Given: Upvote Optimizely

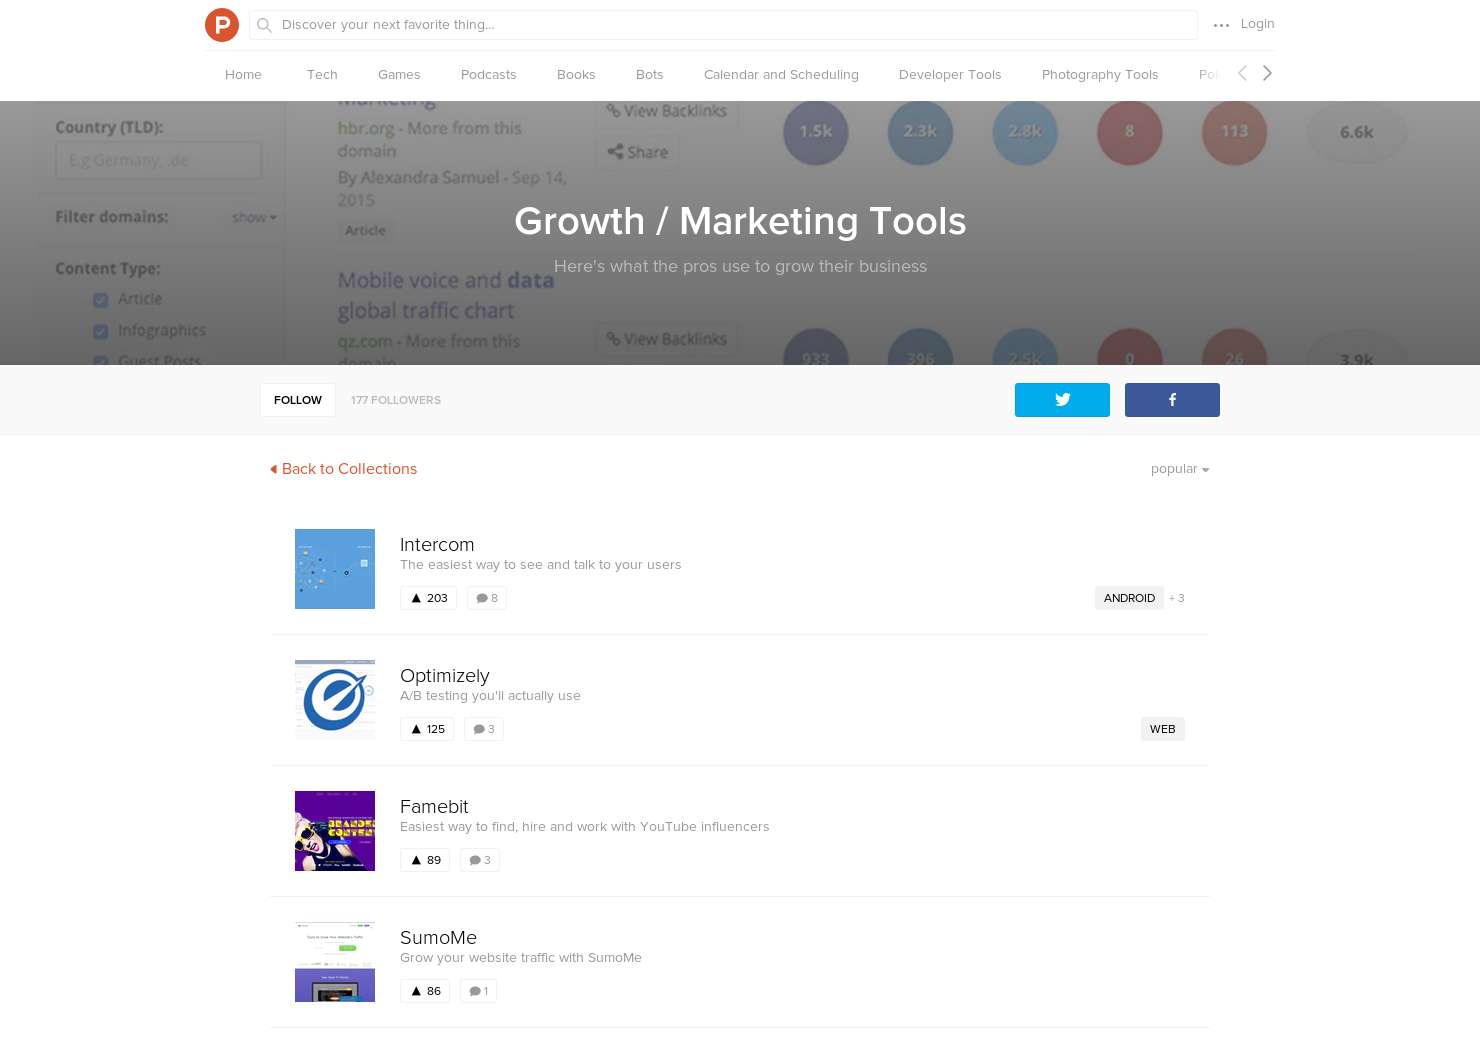Looking at the screenshot, I should point(426,728).
